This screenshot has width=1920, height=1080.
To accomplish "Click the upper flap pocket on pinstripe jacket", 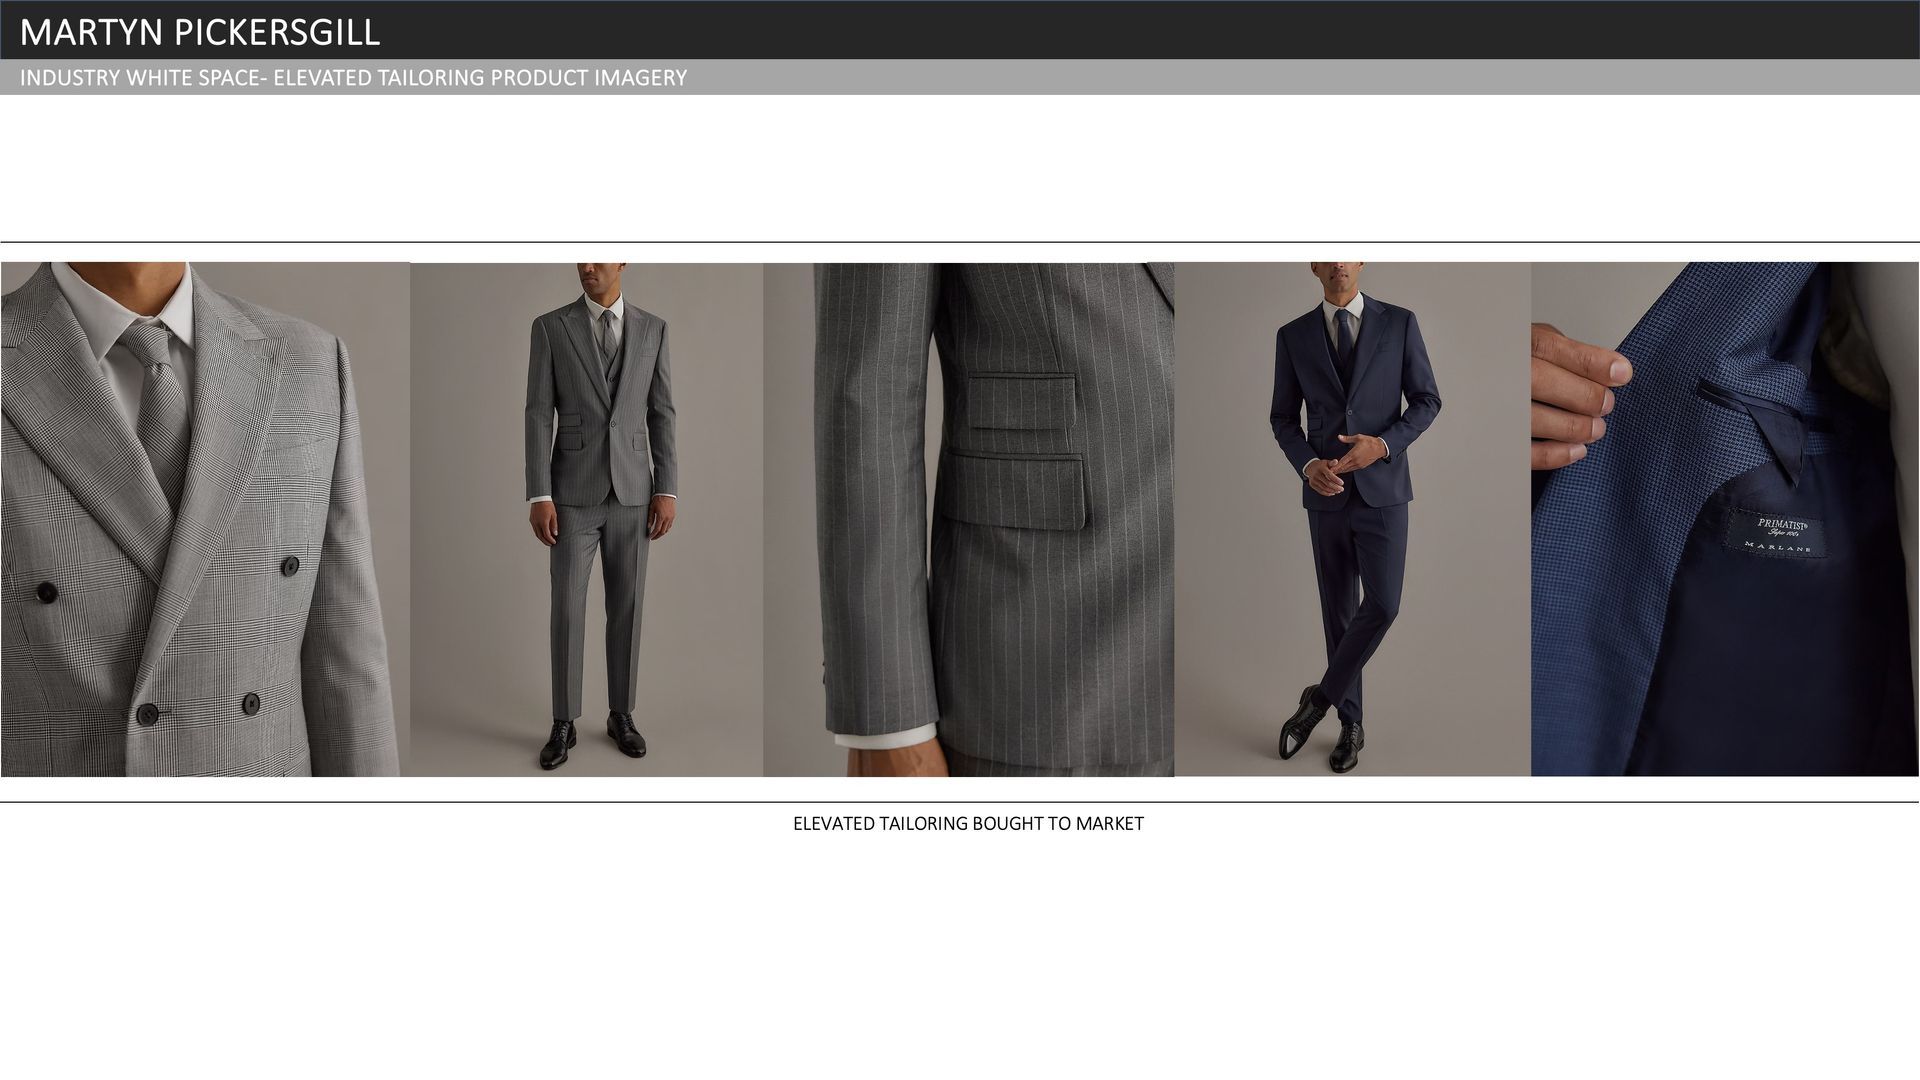I will (1020, 402).
